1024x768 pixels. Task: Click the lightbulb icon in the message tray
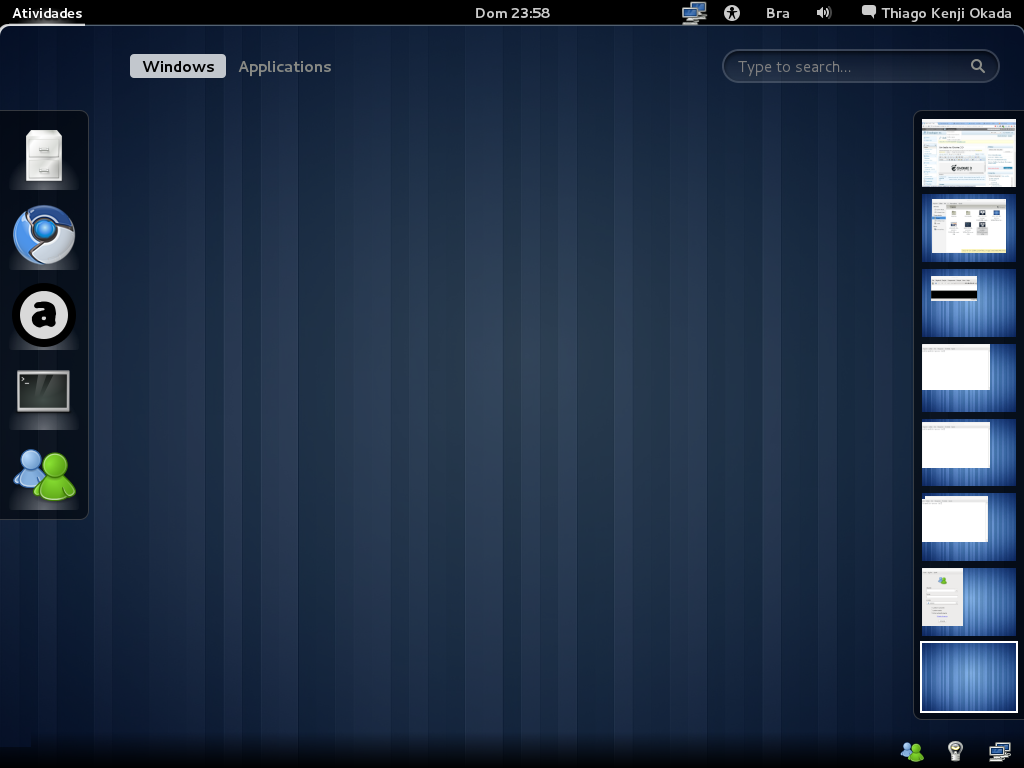(956, 751)
